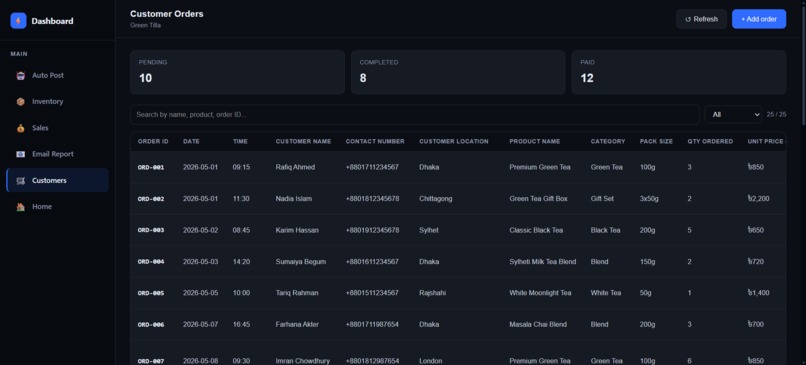Click order ID ORD-003

pos(151,230)
